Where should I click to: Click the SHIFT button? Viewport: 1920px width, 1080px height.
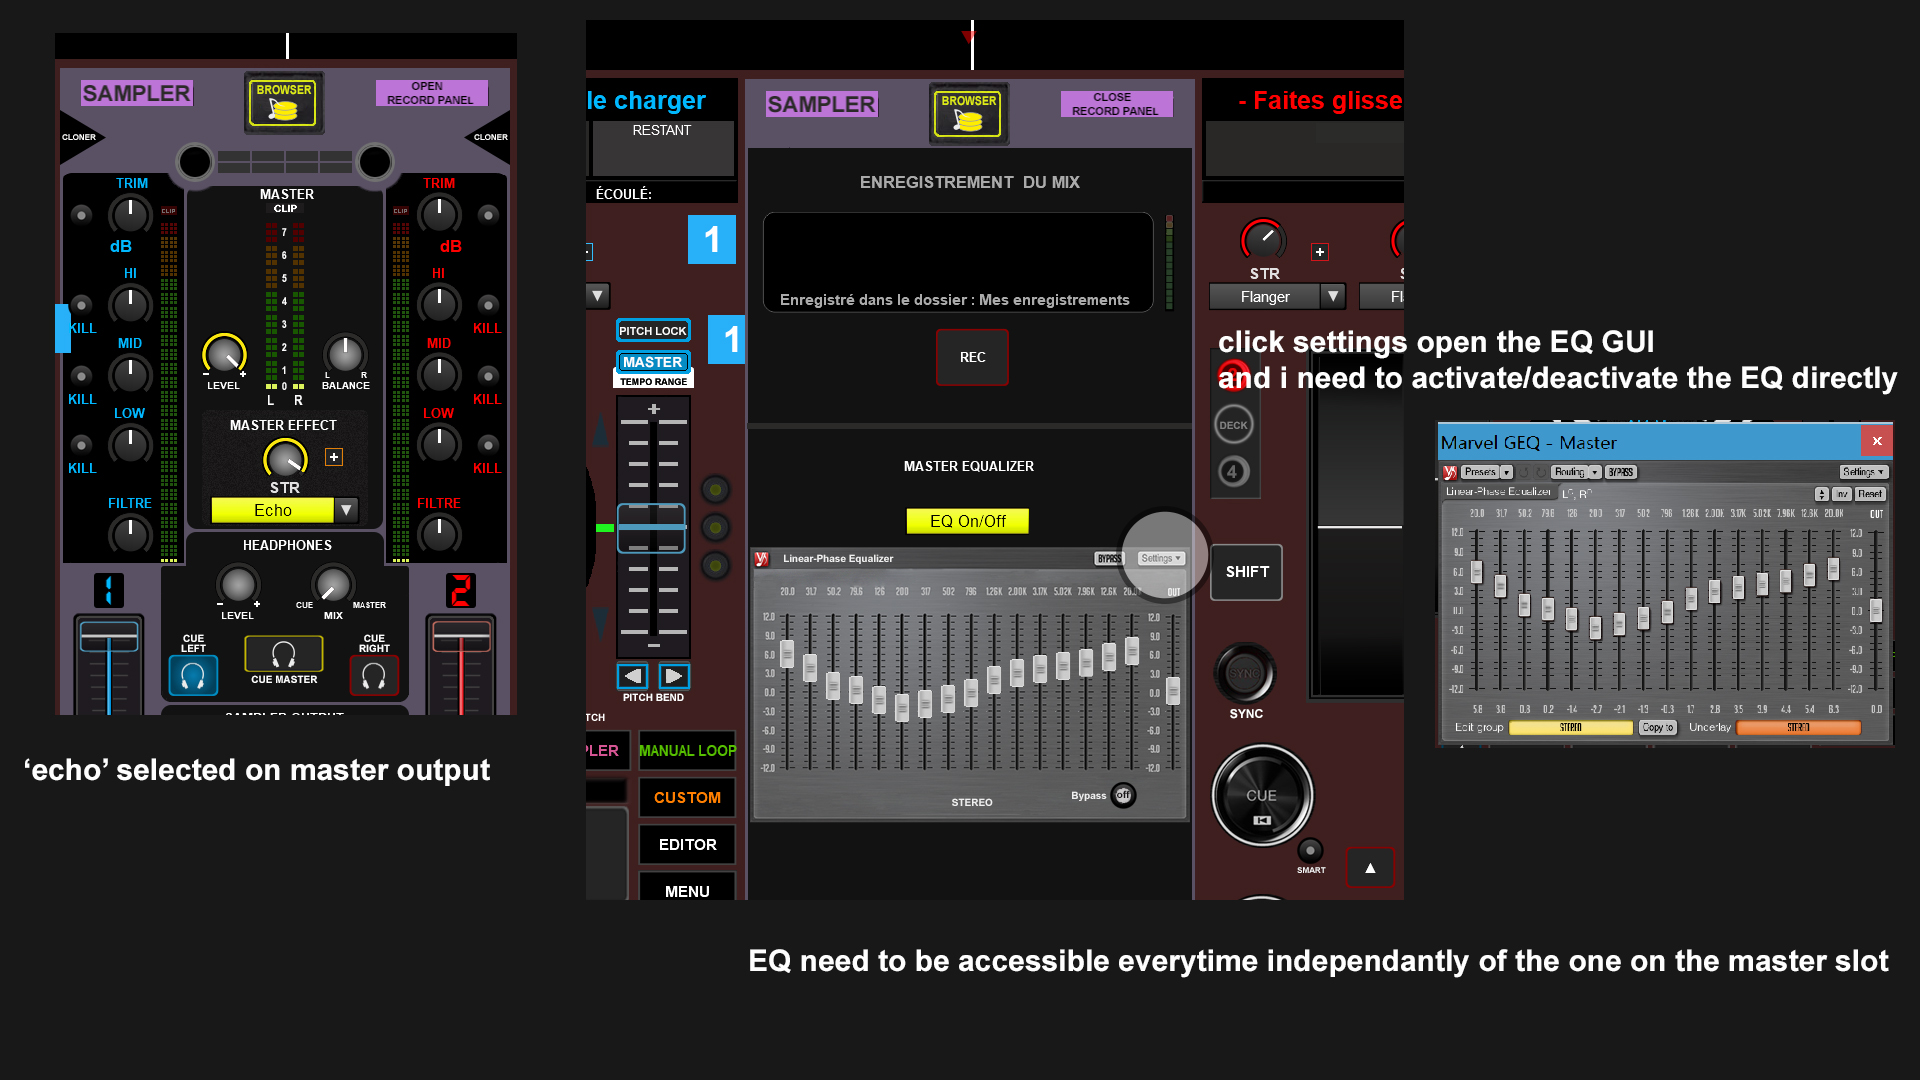(1246, 572)
